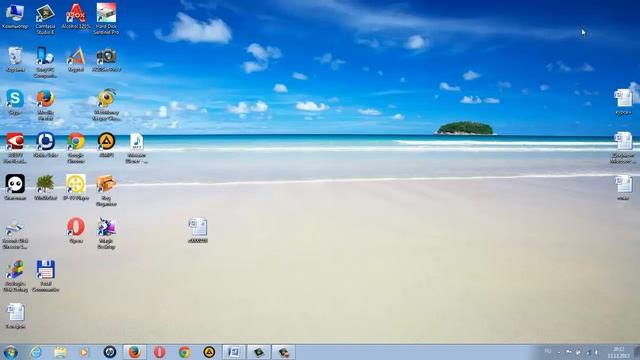Viewport: 640px width, 360px height.
Task: Launch Opera from the desktop shortcut
Action: click(76, 231)
